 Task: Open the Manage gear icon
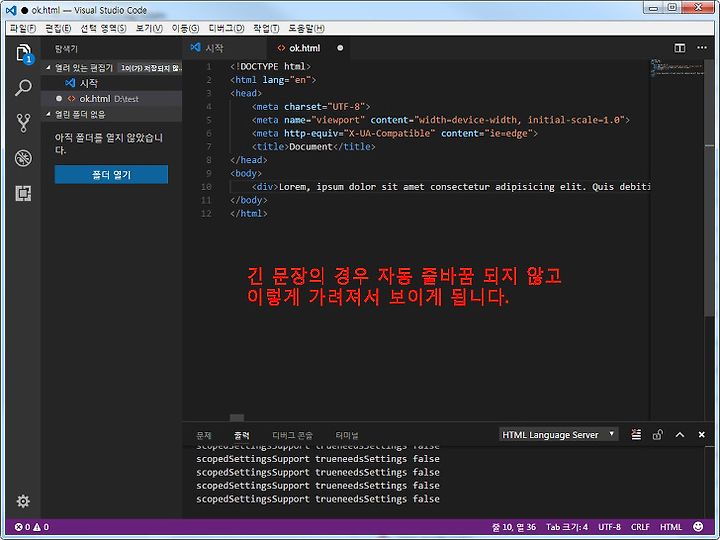[x=23, y=501]
